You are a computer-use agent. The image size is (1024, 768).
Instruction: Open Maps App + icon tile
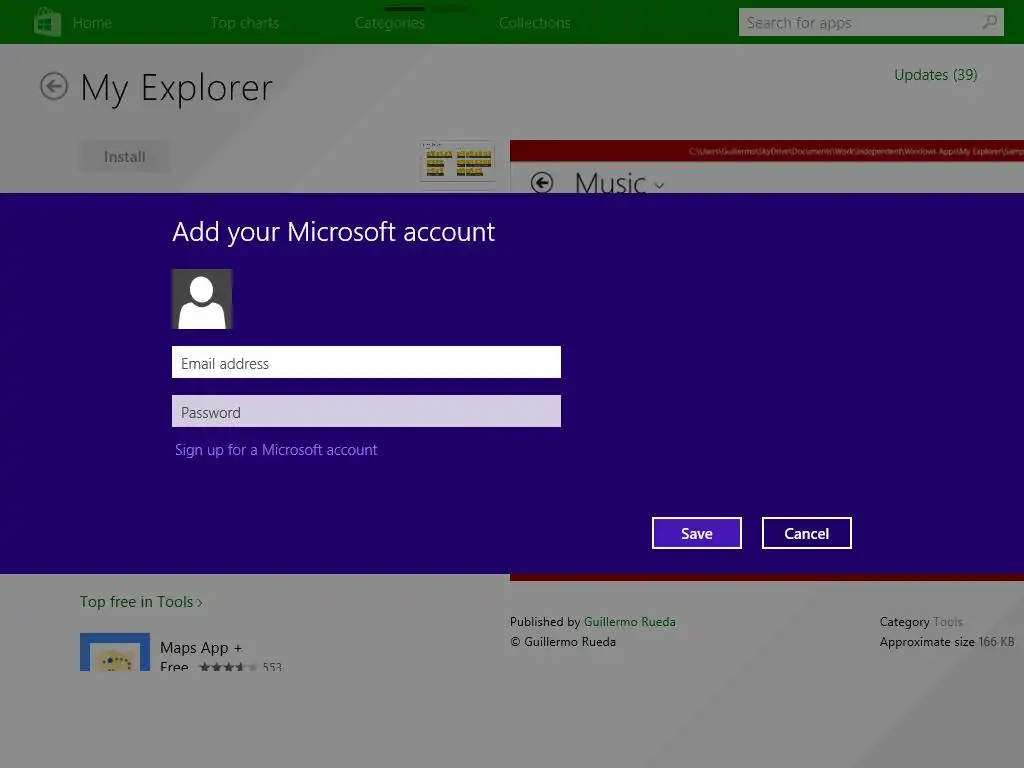(115, 652)
